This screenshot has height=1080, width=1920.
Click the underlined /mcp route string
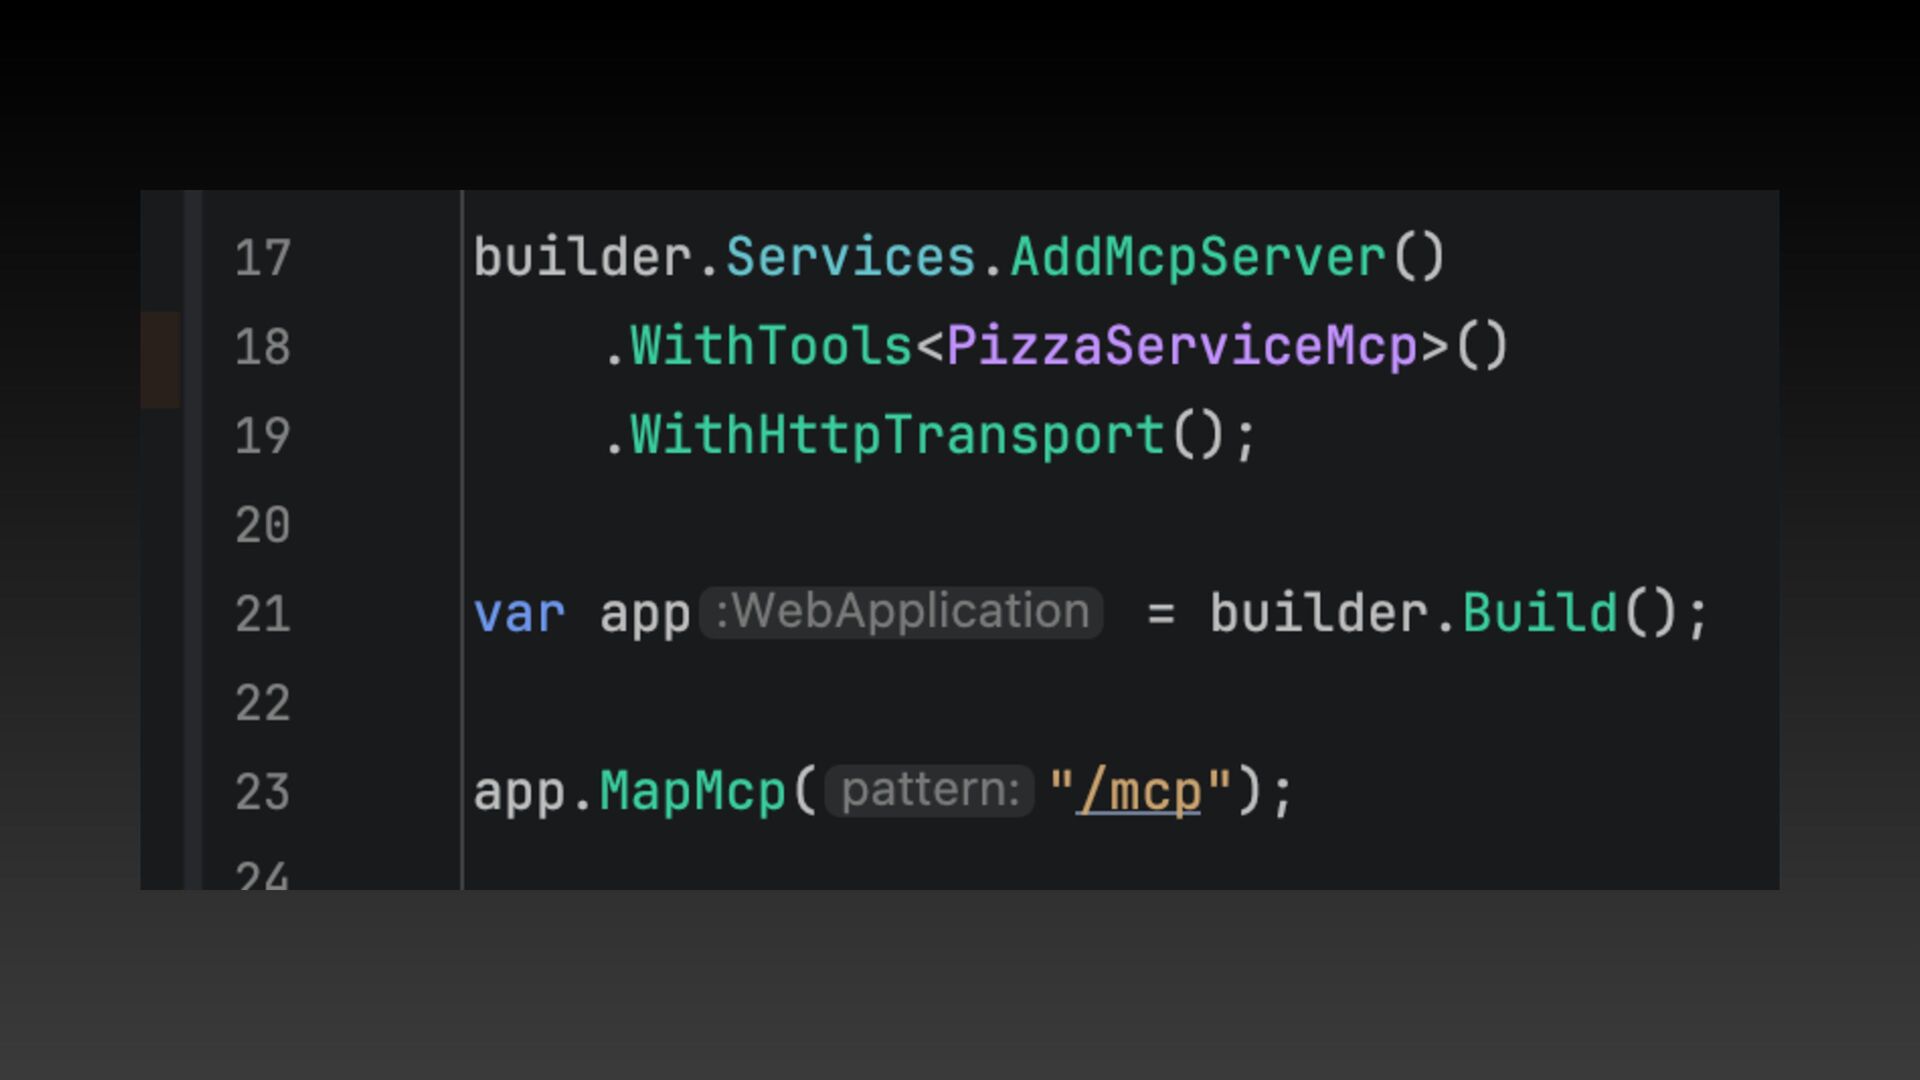click(x=1138, y=792)
